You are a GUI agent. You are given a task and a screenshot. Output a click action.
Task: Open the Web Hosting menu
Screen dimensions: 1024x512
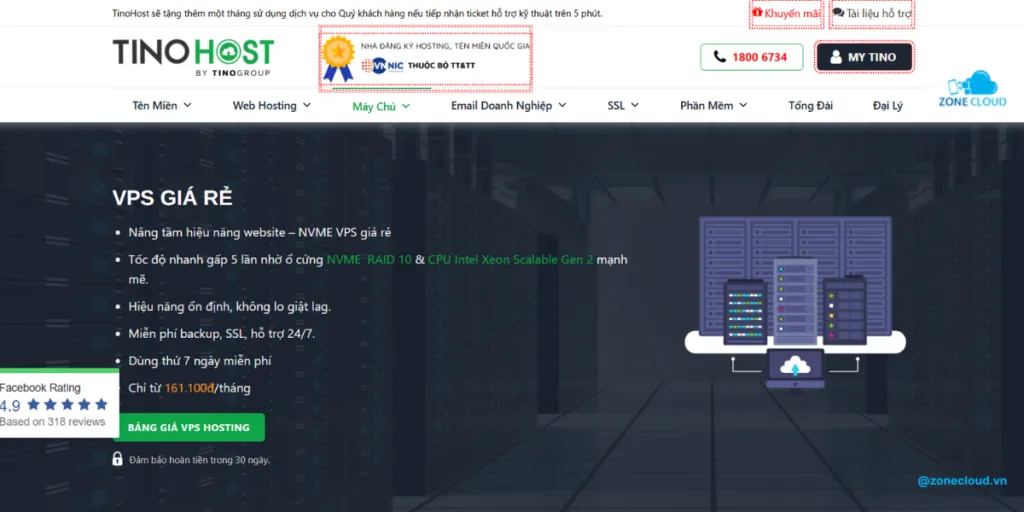(272, 106)
